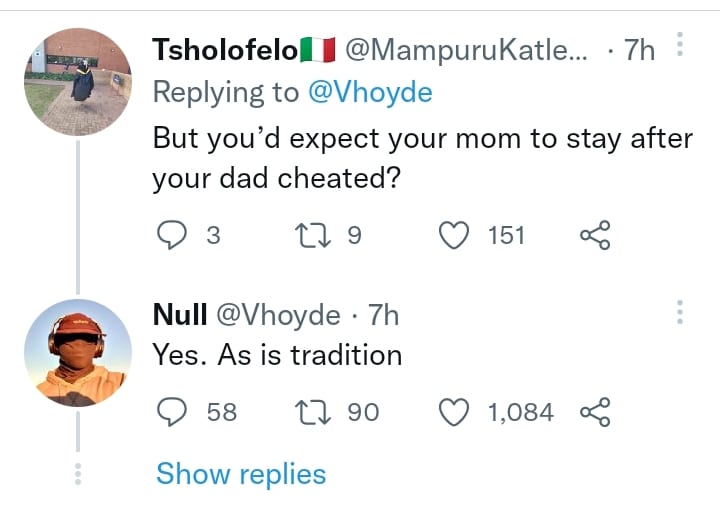Open tweet text 'Yes. As is tradition'
Screen dimensions: 720x516
pyautogui.click(x=277, y=355)
